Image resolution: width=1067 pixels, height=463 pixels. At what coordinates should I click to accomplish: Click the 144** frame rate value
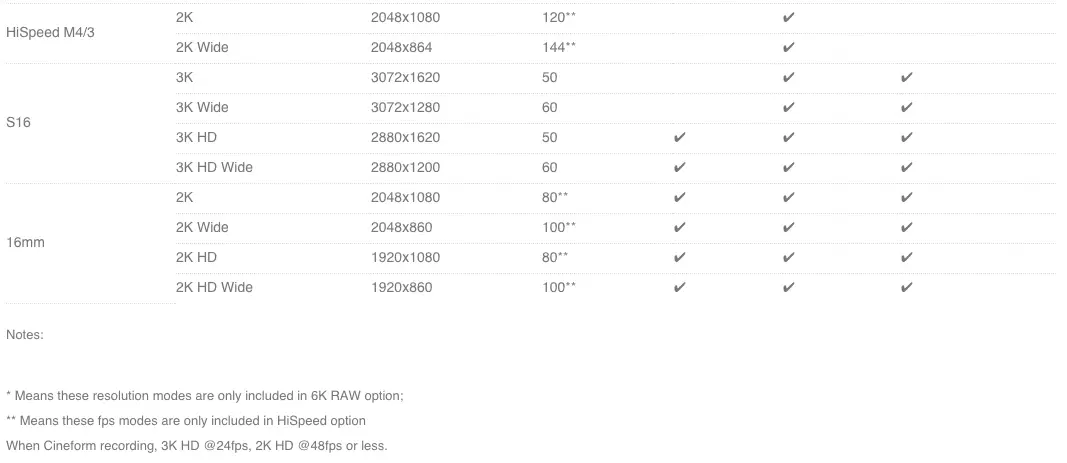coord(559,48)
